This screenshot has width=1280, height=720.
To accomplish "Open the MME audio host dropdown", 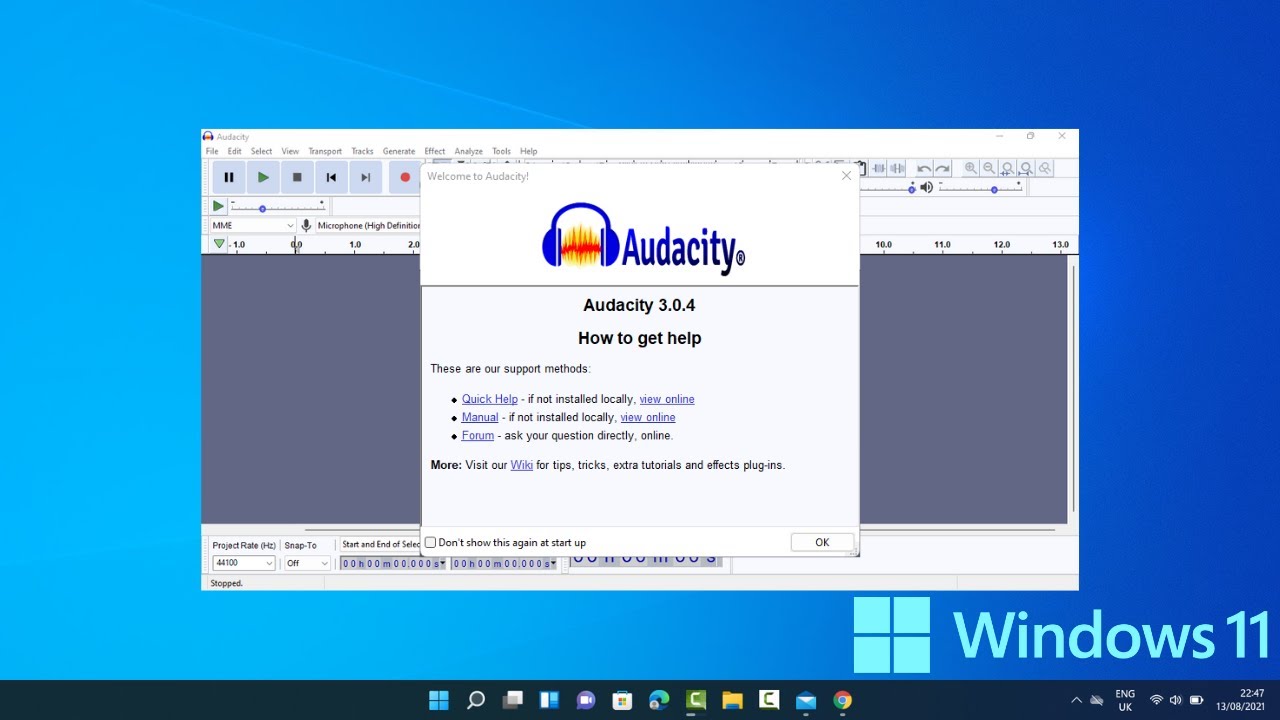I will point(253,226).
